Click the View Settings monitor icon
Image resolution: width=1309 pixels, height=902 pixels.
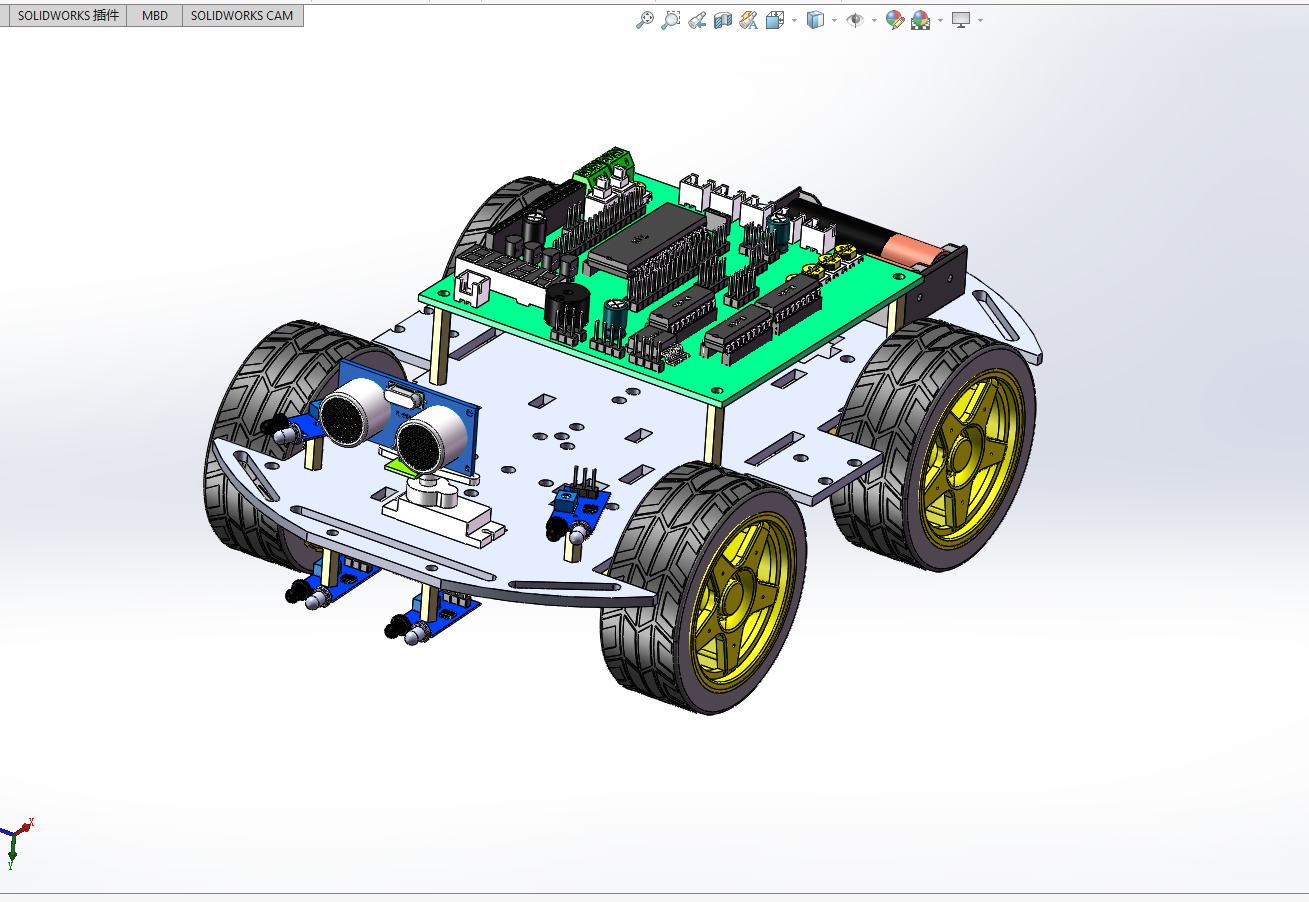pyautogui.click(x=961, y=20)
